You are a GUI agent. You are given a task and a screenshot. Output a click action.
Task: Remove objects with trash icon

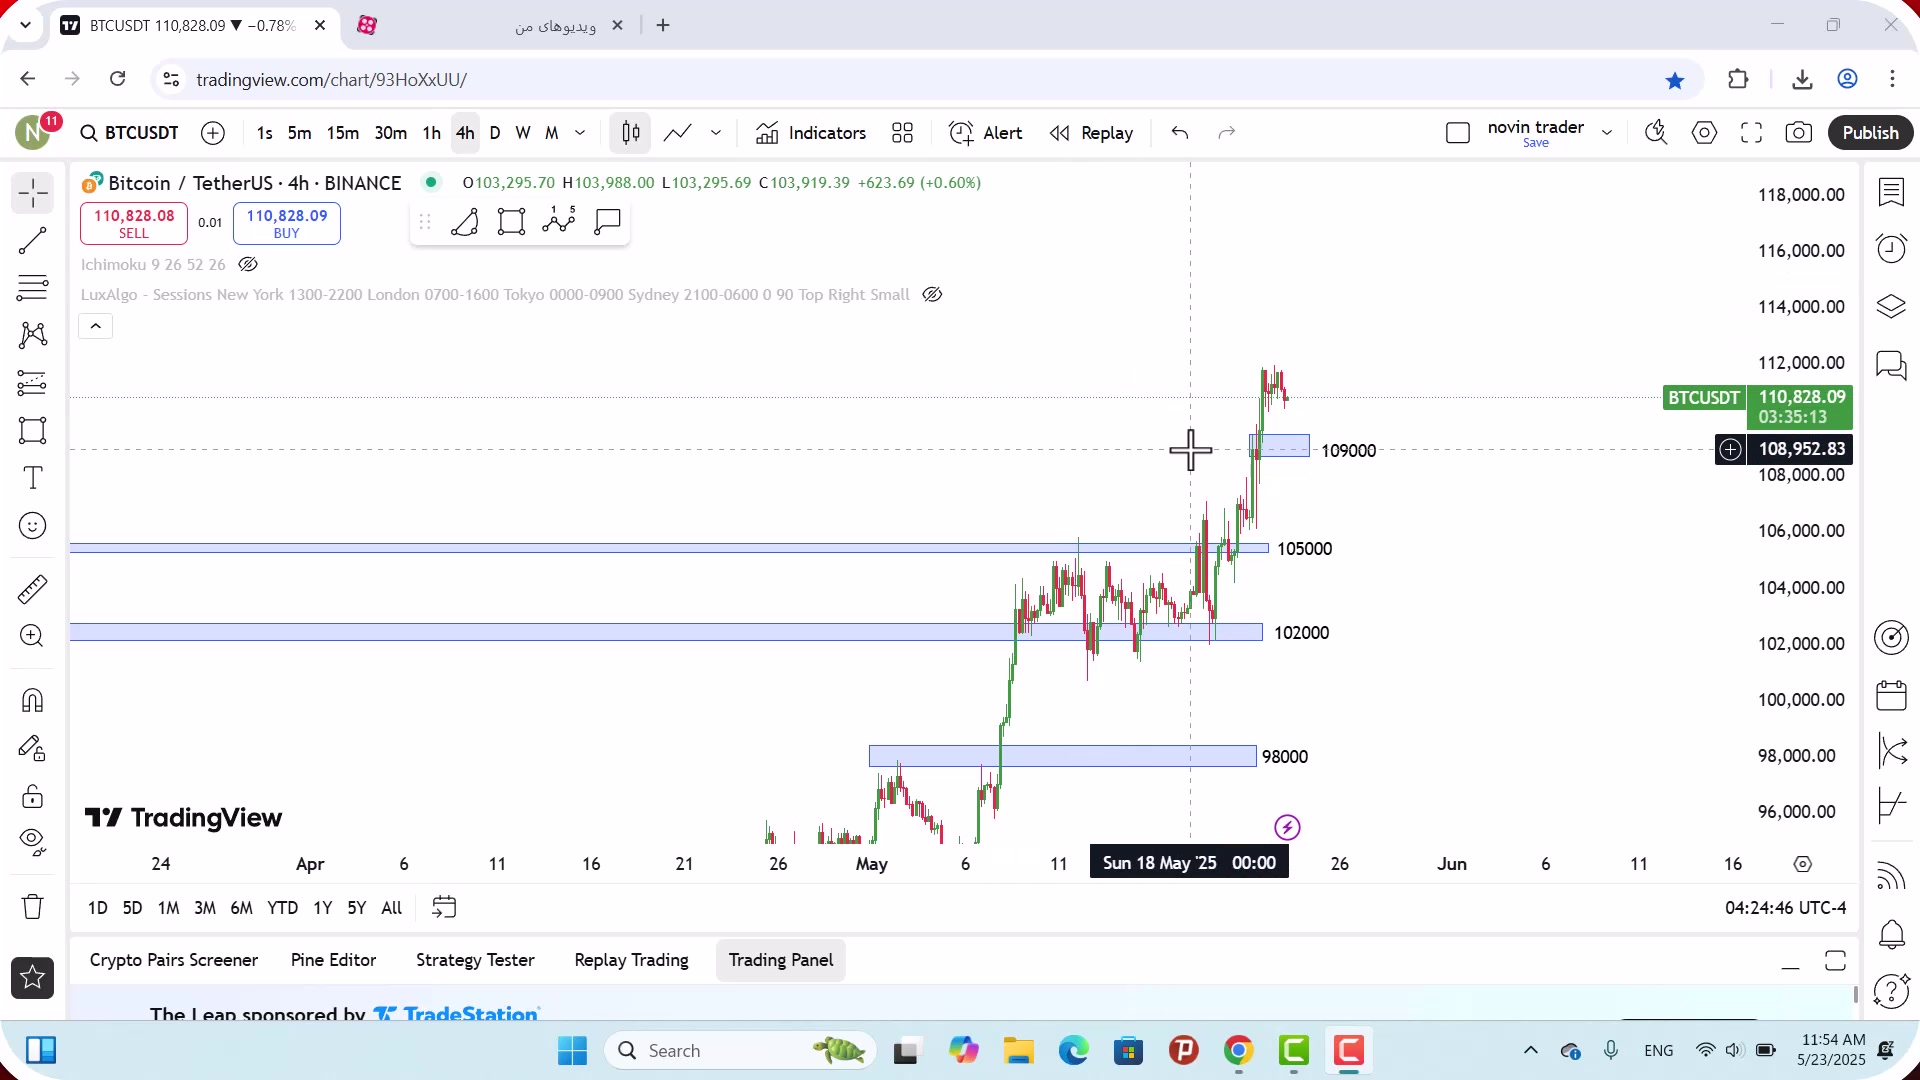pyautogui.click(x=33, y=907)
